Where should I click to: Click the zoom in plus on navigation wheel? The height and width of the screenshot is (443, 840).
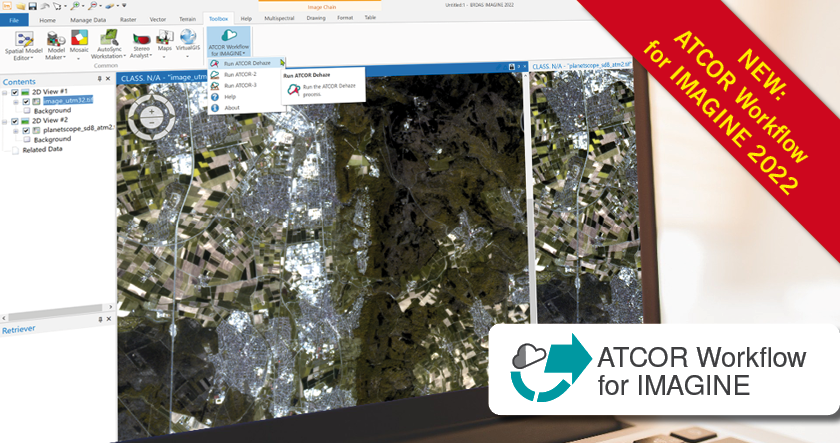152,111
